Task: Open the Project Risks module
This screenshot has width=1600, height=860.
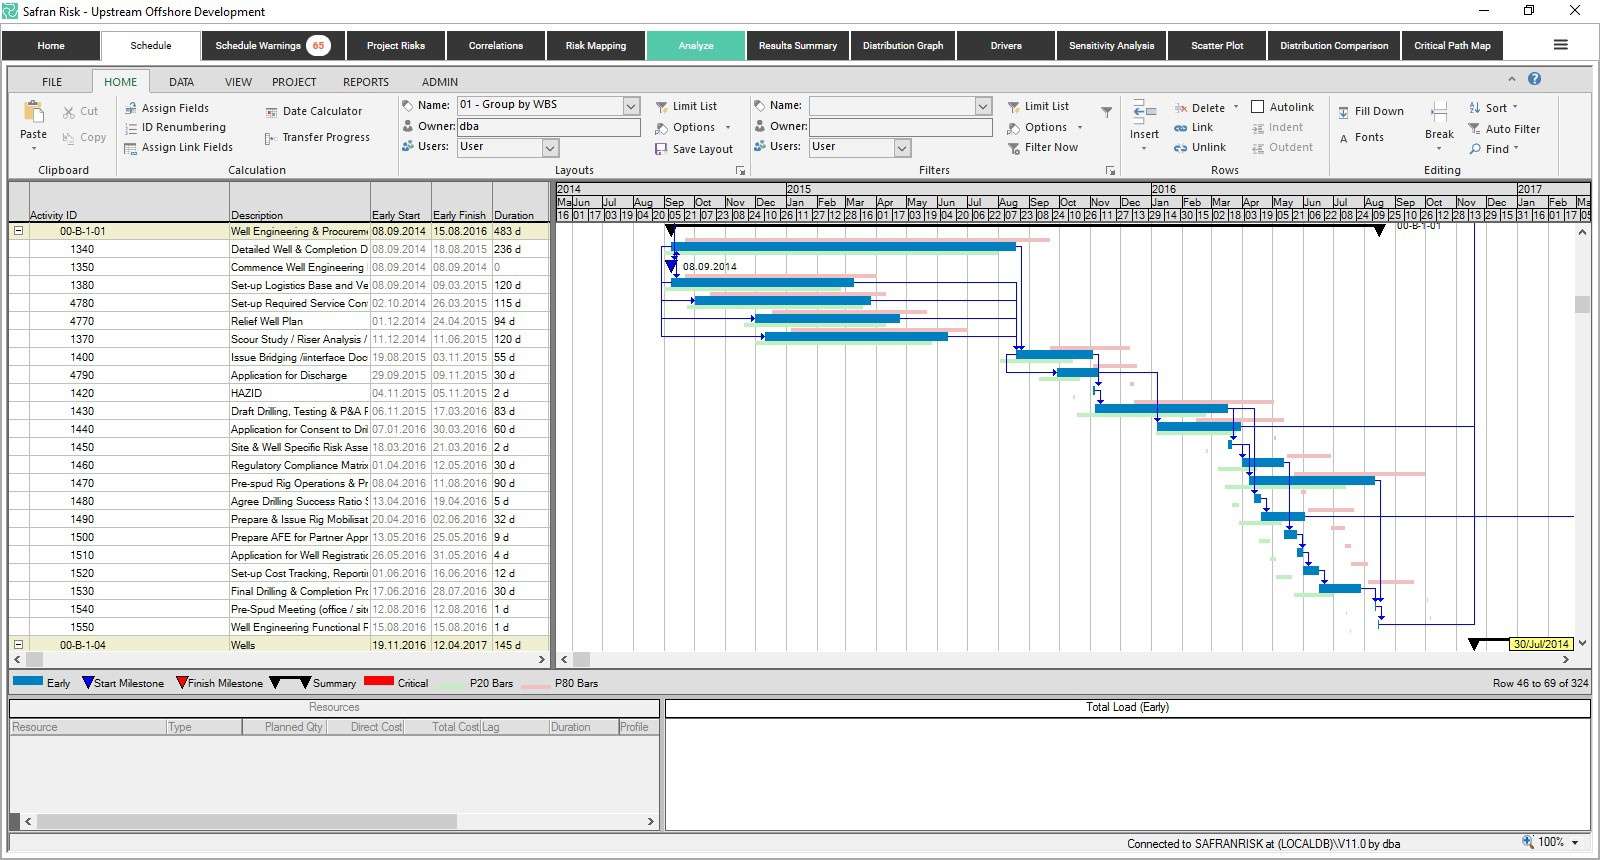Action: click(396, 46)
